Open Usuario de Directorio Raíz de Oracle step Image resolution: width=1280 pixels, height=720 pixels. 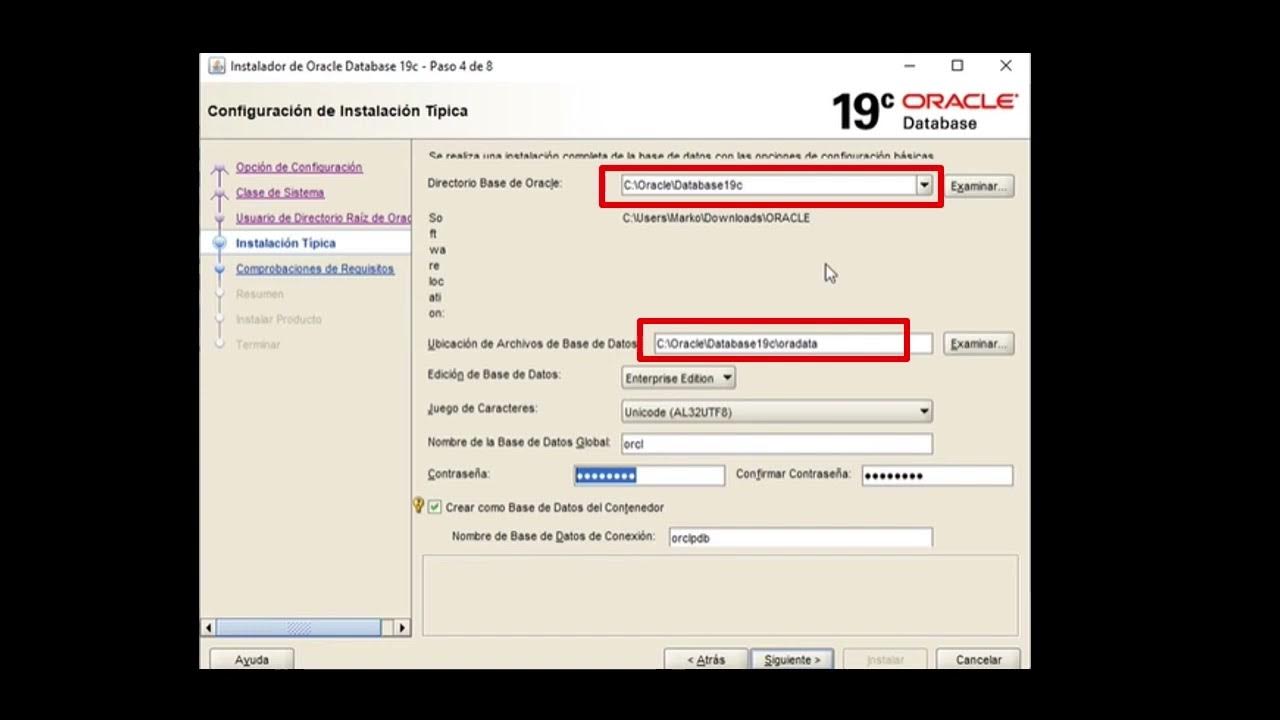[x=323, y=217]
